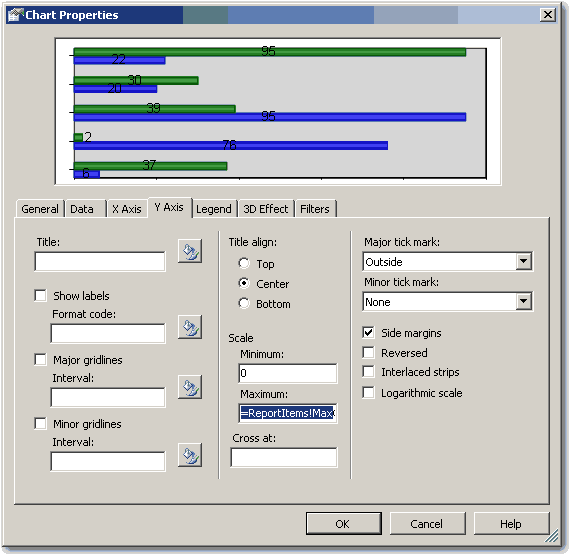Open style editor beside Title field

pyautogui.click(x=190, y=251)
